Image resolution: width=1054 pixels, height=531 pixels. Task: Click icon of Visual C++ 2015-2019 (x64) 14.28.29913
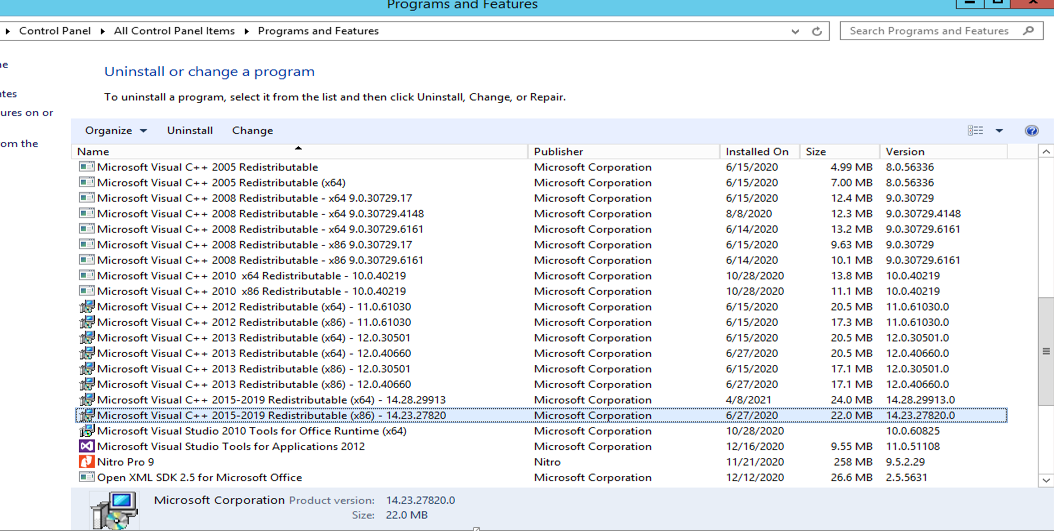coord(87,399)
